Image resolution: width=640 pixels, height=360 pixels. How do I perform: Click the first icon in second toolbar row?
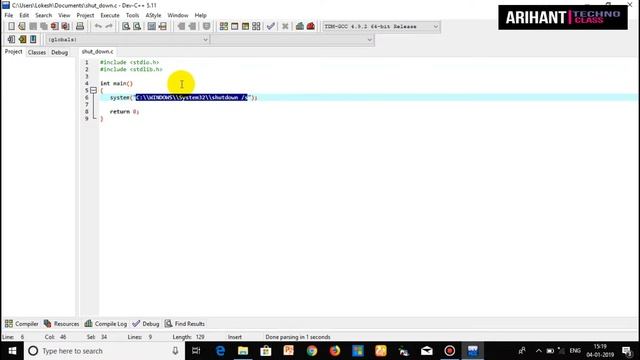pyautogui.click(x=11, y=40)
